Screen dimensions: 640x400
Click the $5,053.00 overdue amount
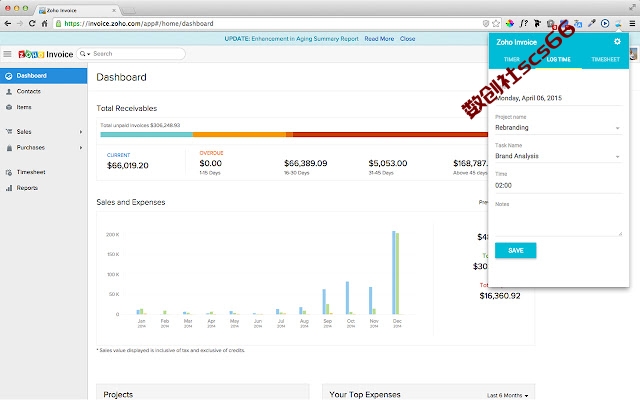click(x=388, y=163)
